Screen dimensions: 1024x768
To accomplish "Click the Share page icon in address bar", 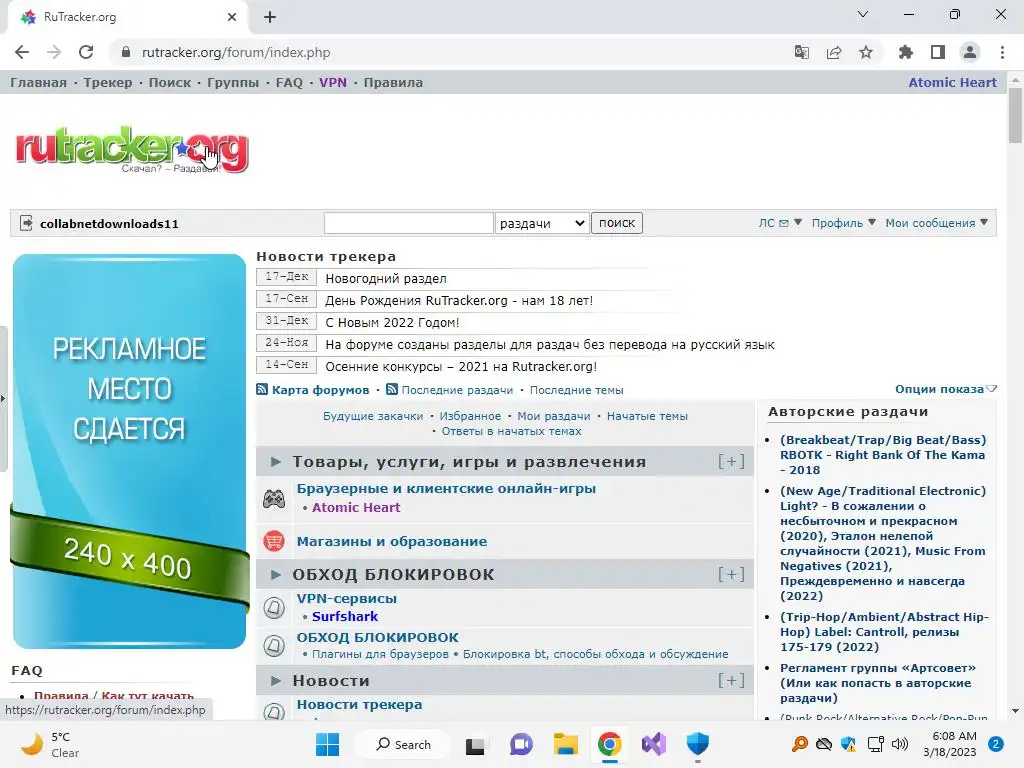I will click(x=834, y=52).
